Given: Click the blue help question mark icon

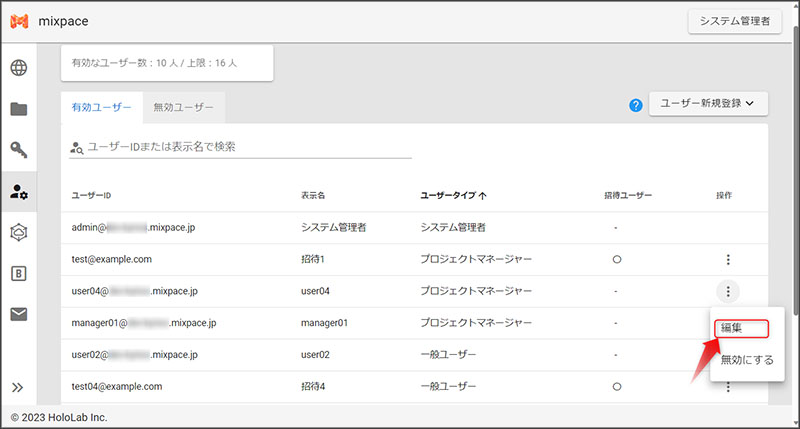Looking at the screenshot, I should coord(635,104).
